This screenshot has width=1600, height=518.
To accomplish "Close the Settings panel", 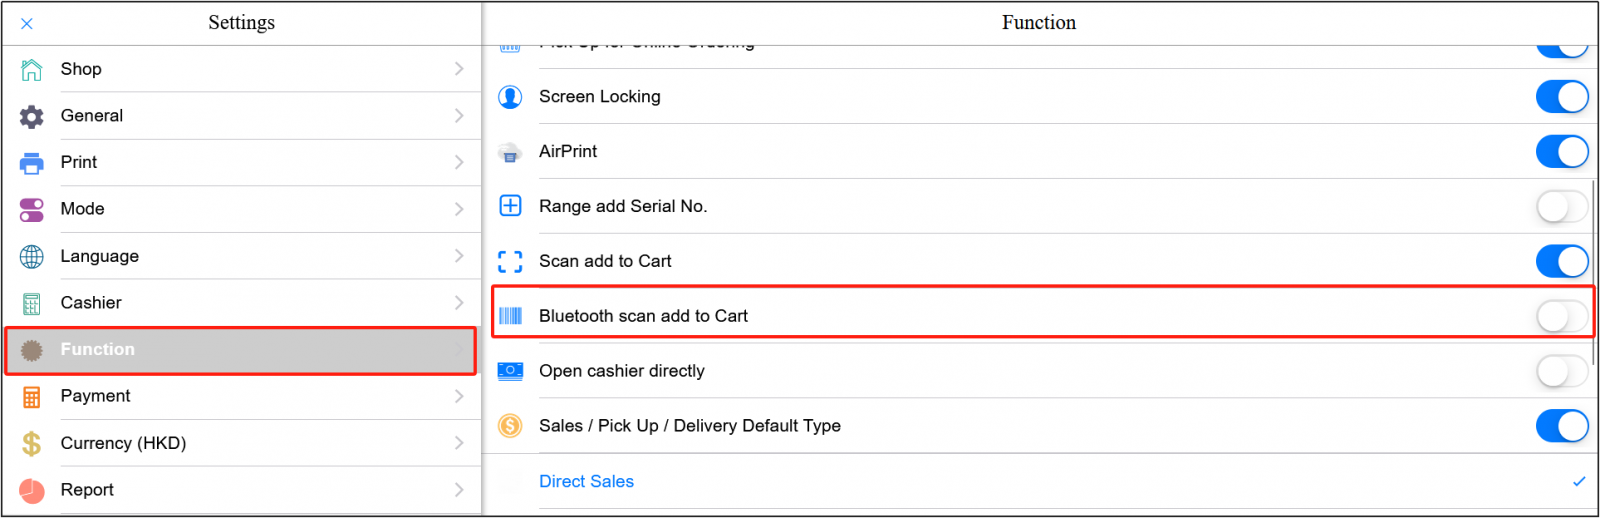I will pyautogui.click(x=27, y=23).
